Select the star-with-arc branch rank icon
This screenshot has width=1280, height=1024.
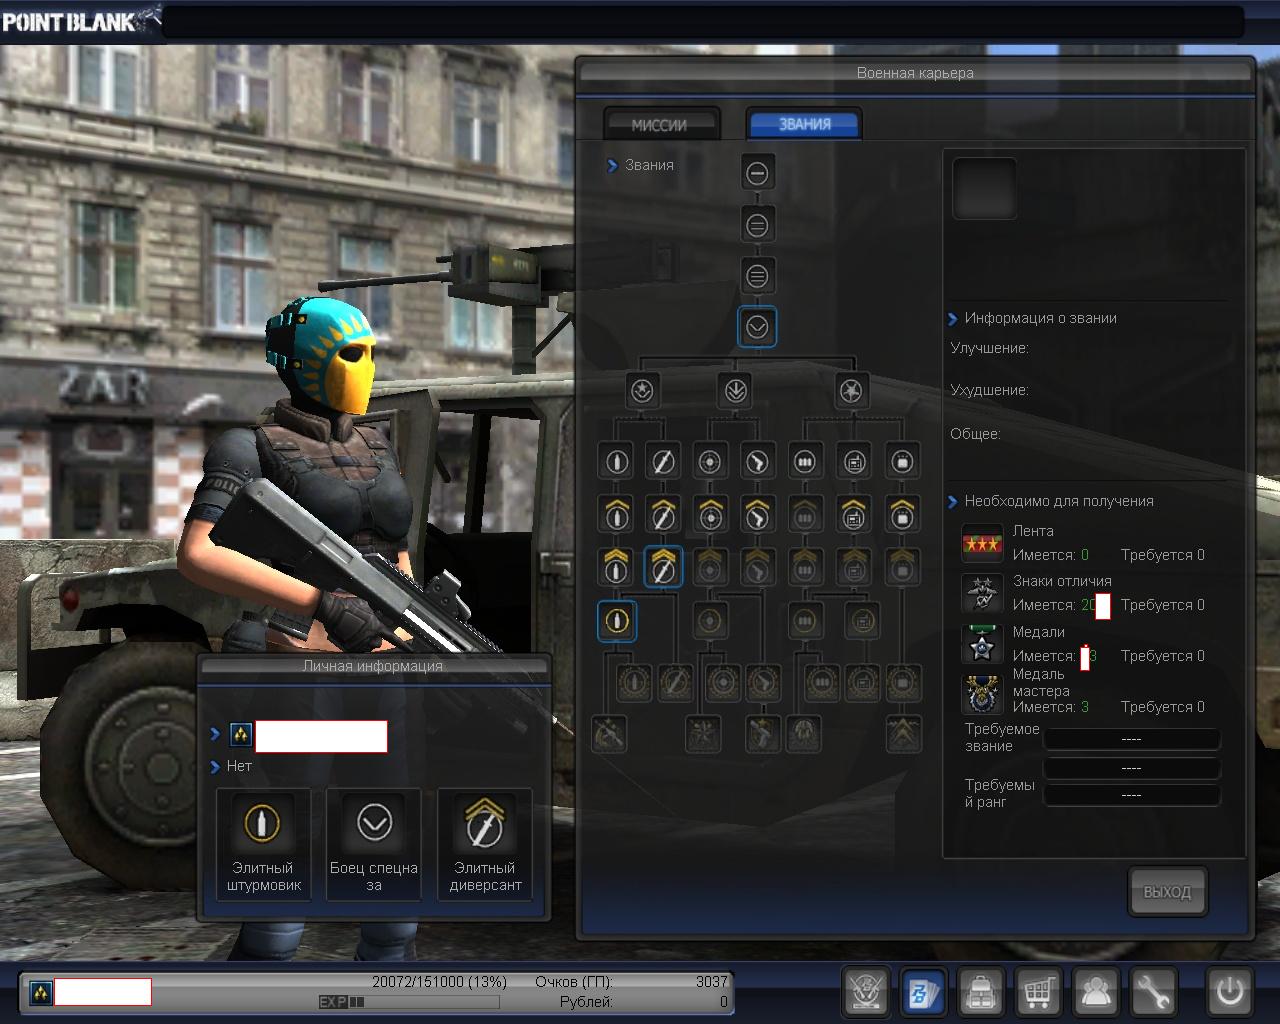coord(643,391)
